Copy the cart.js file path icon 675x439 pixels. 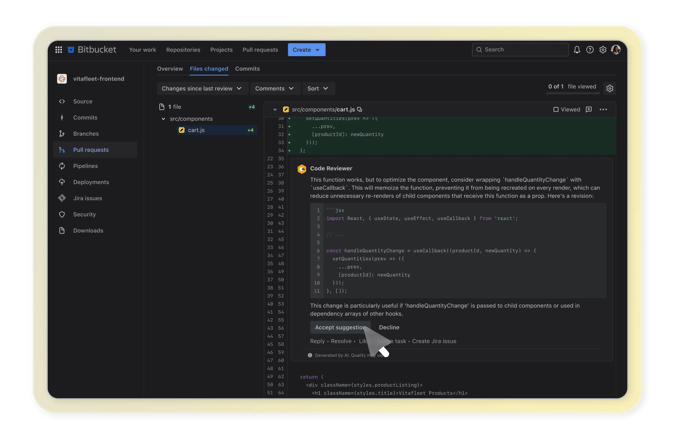pyautogui.click(x=359, y=110)
